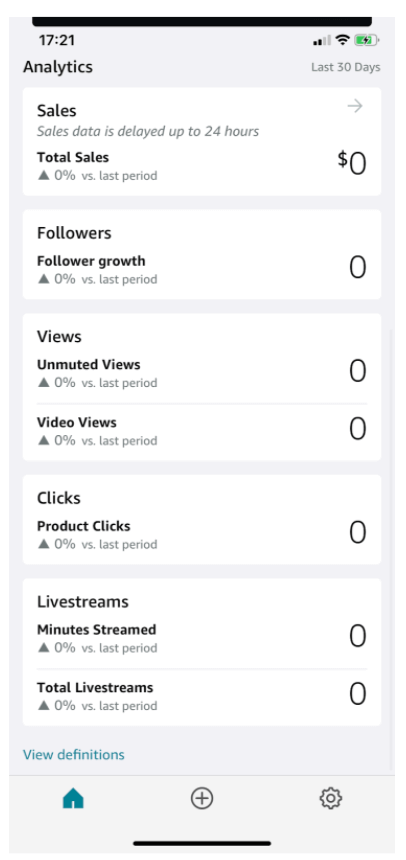Tap the plus circle create icon
Image resolution: width=406 pixels, height=860 pixels.
click(x=202, y=798)
